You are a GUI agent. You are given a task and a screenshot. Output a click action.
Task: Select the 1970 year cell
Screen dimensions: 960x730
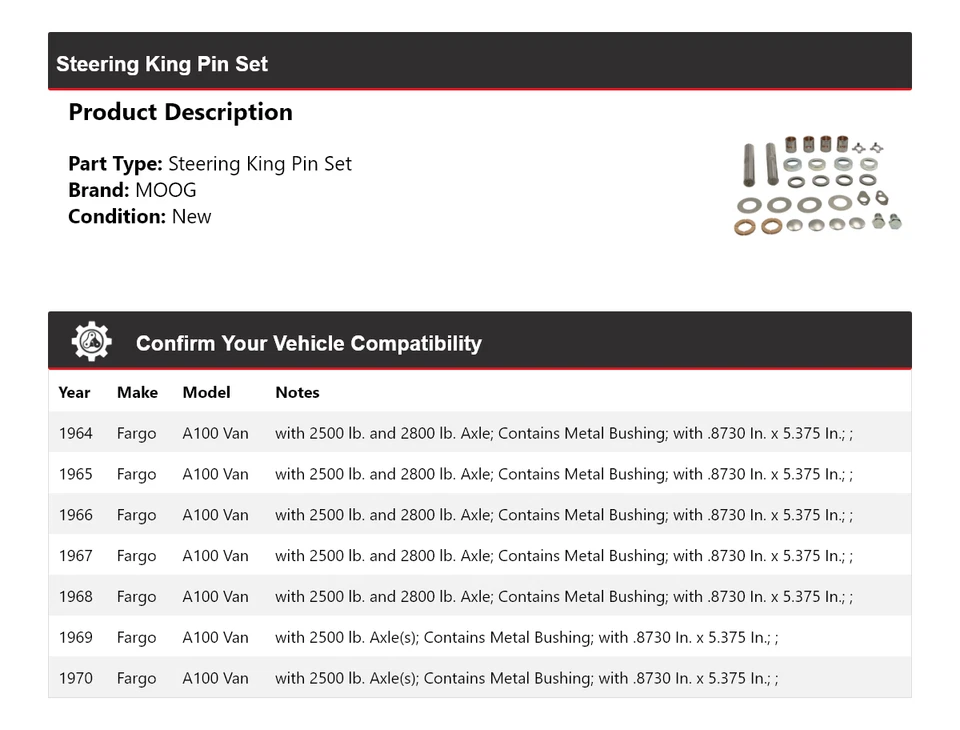point(75,678)
